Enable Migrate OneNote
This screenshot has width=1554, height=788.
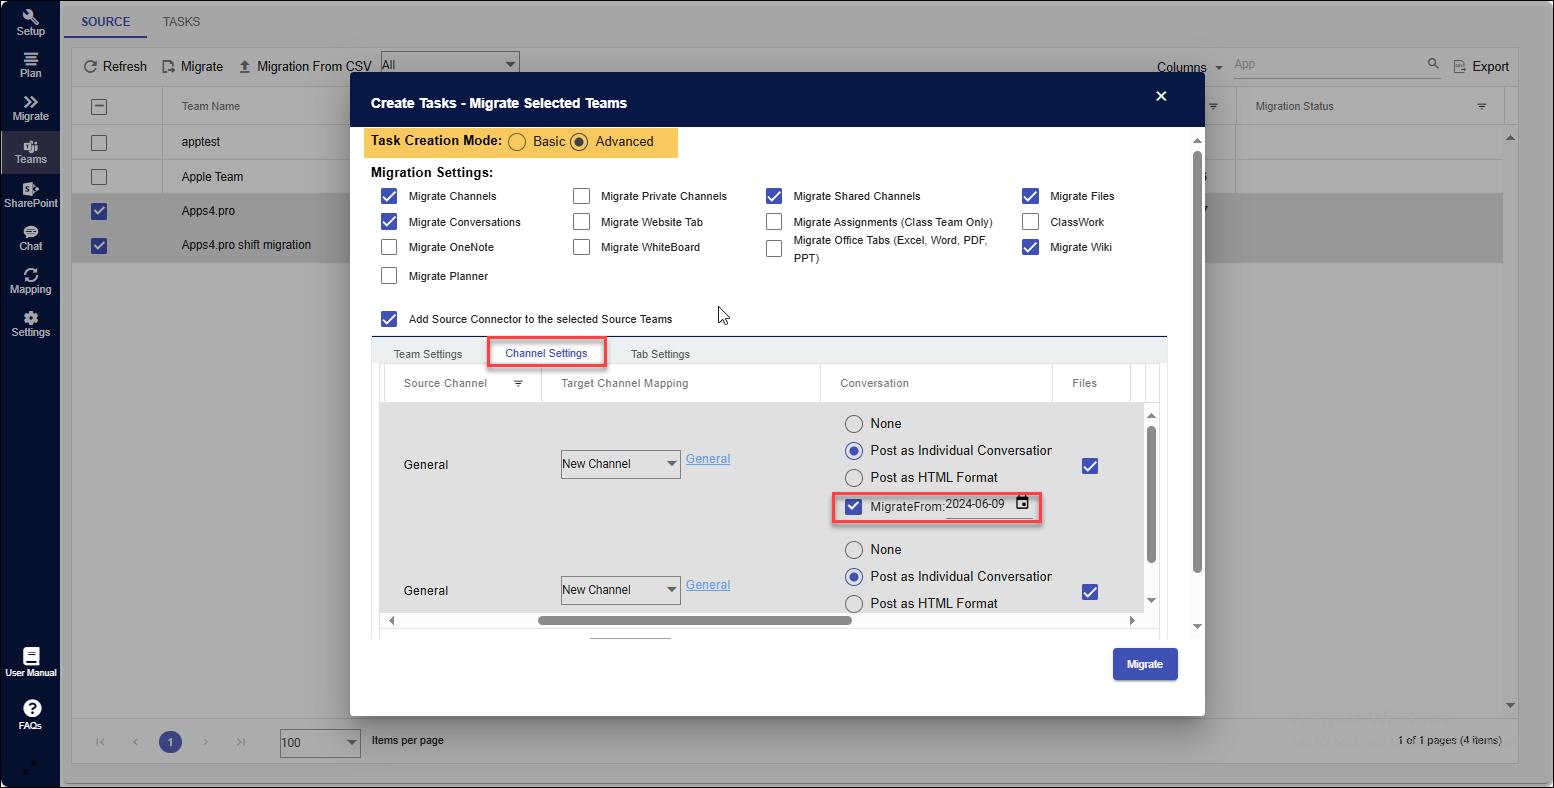(389, 247)
